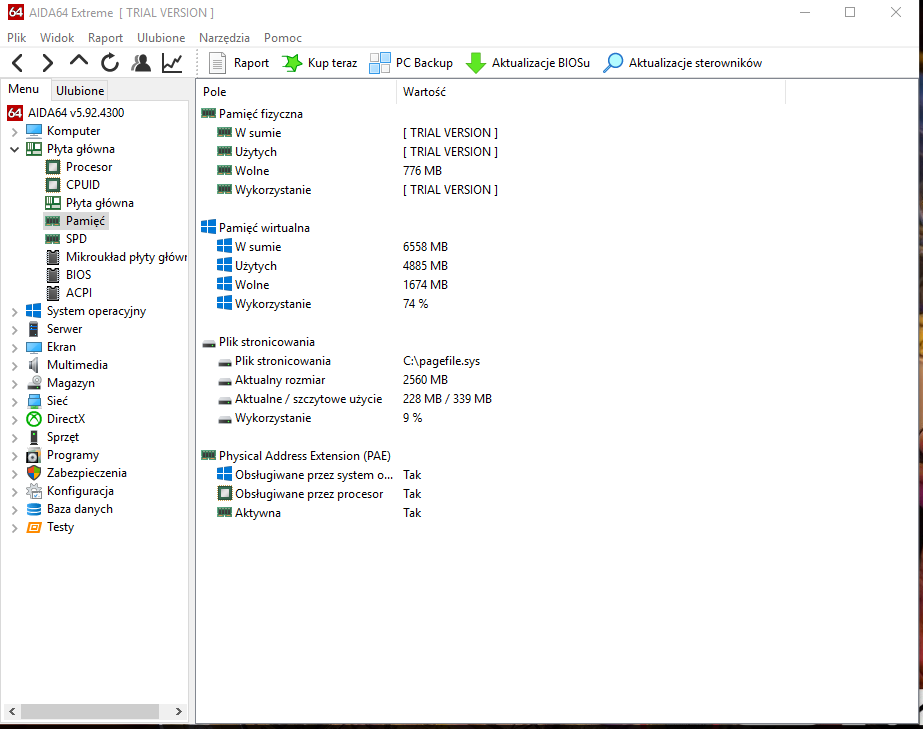Refresh the view with the circular arrow

109,62
